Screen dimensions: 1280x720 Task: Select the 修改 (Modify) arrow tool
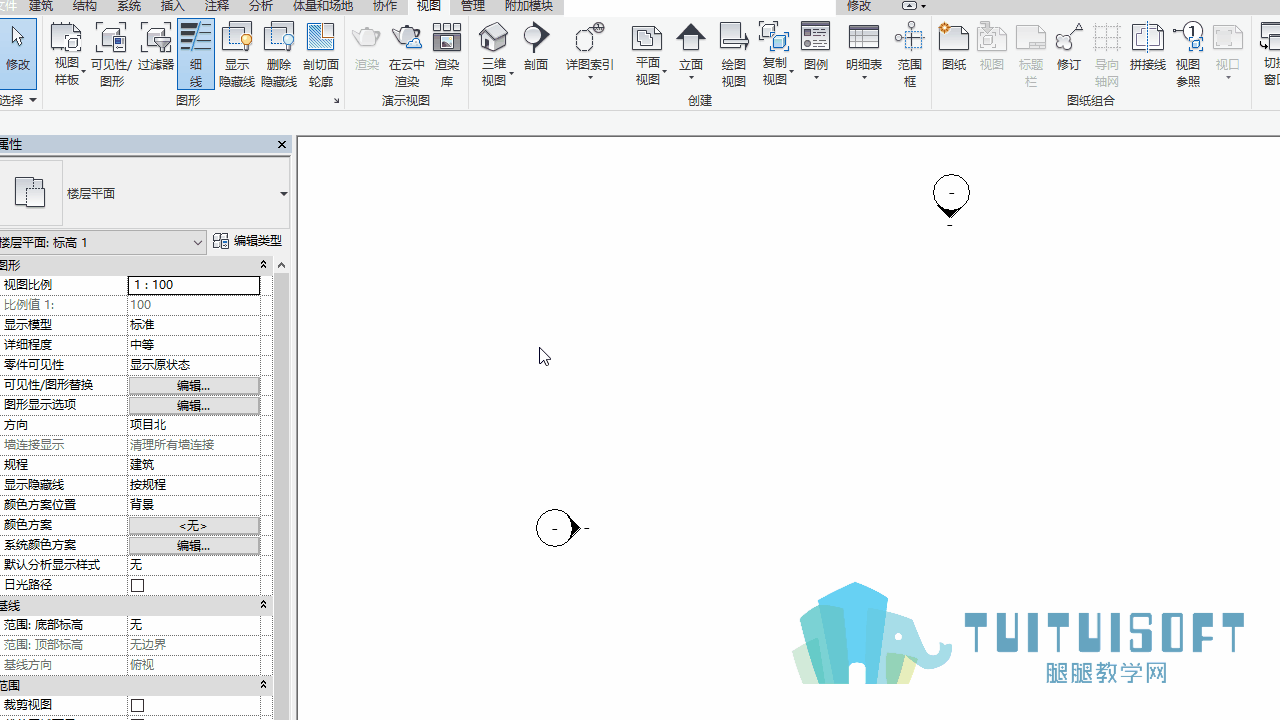pyautogui.click(x=18, y=54)
